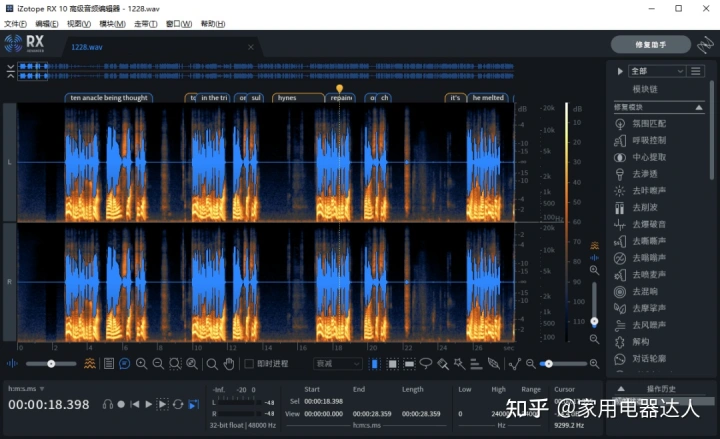Image resolution: width=720 pixels, height=439 pixels.
Task: Open the 窗口(W) menu
Action: pos(179,24)
